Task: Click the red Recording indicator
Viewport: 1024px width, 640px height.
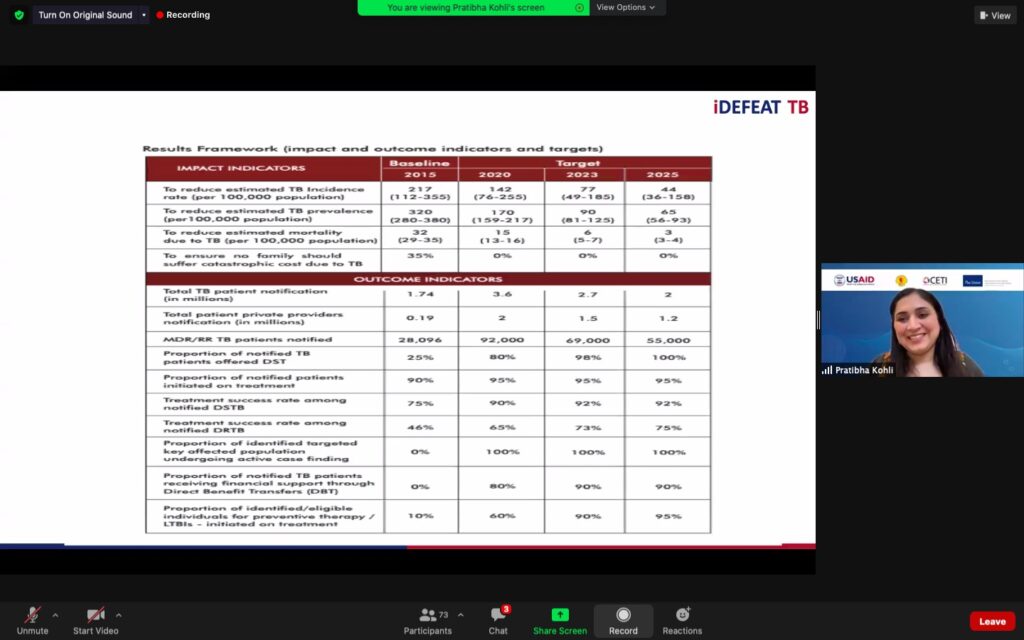Action: (x=183, y=15)
